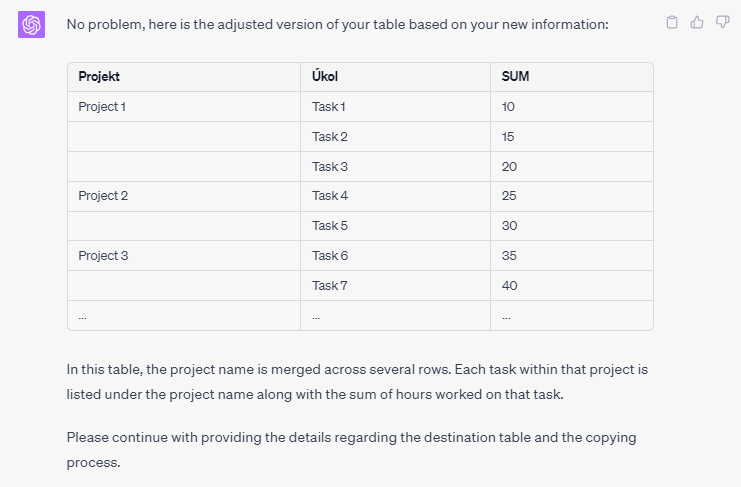Click the Task 4 cell
The height and width of the screenshot is (487, 741).
click(x=396, y=196)
